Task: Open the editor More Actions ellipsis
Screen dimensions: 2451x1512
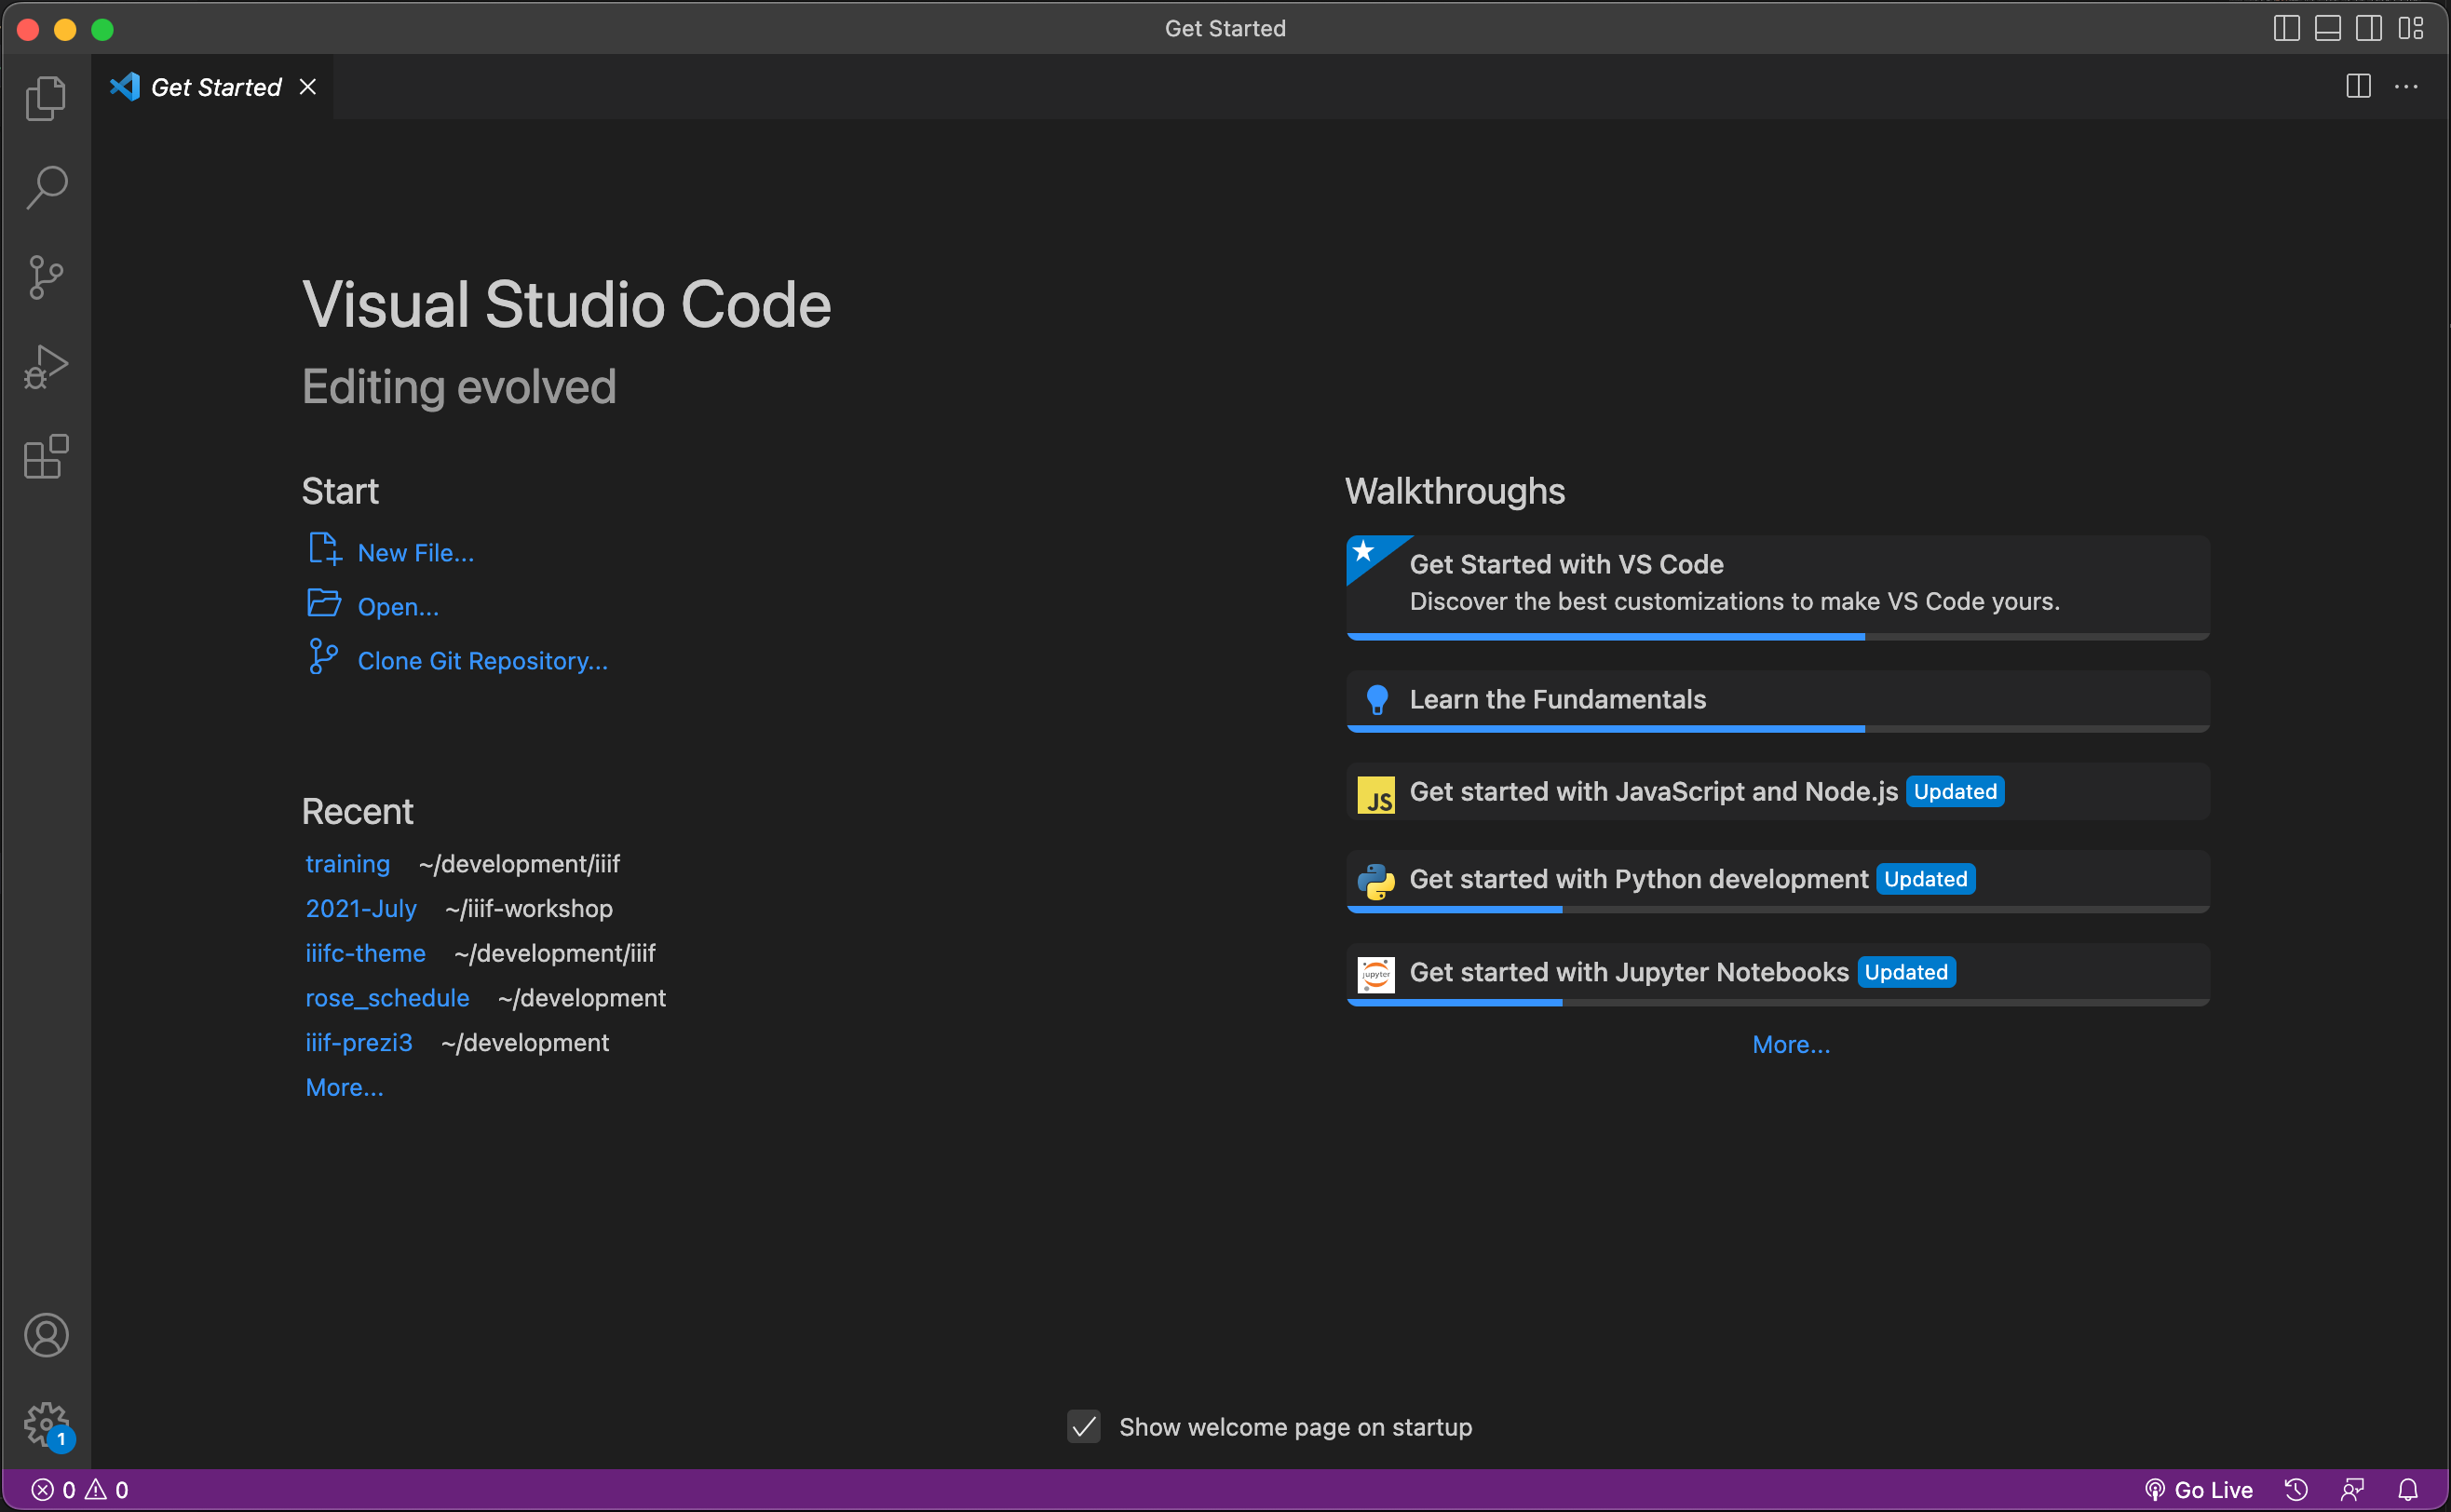Action: tap(2406, 87)
